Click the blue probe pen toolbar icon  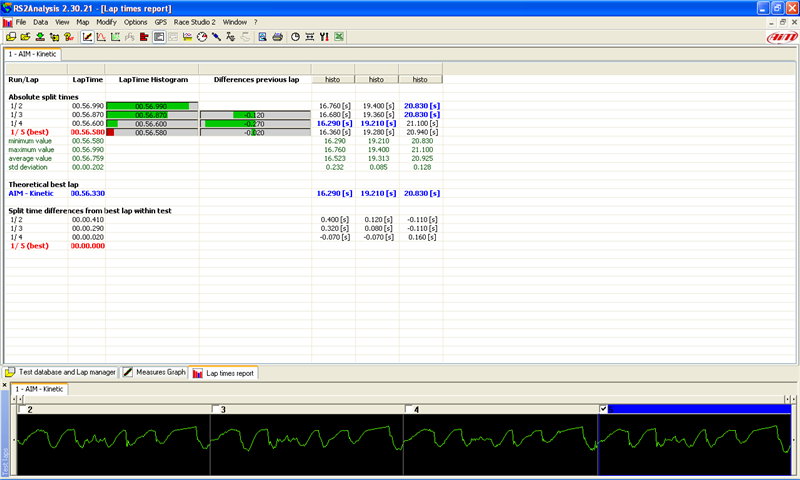[x=216, y=37]
